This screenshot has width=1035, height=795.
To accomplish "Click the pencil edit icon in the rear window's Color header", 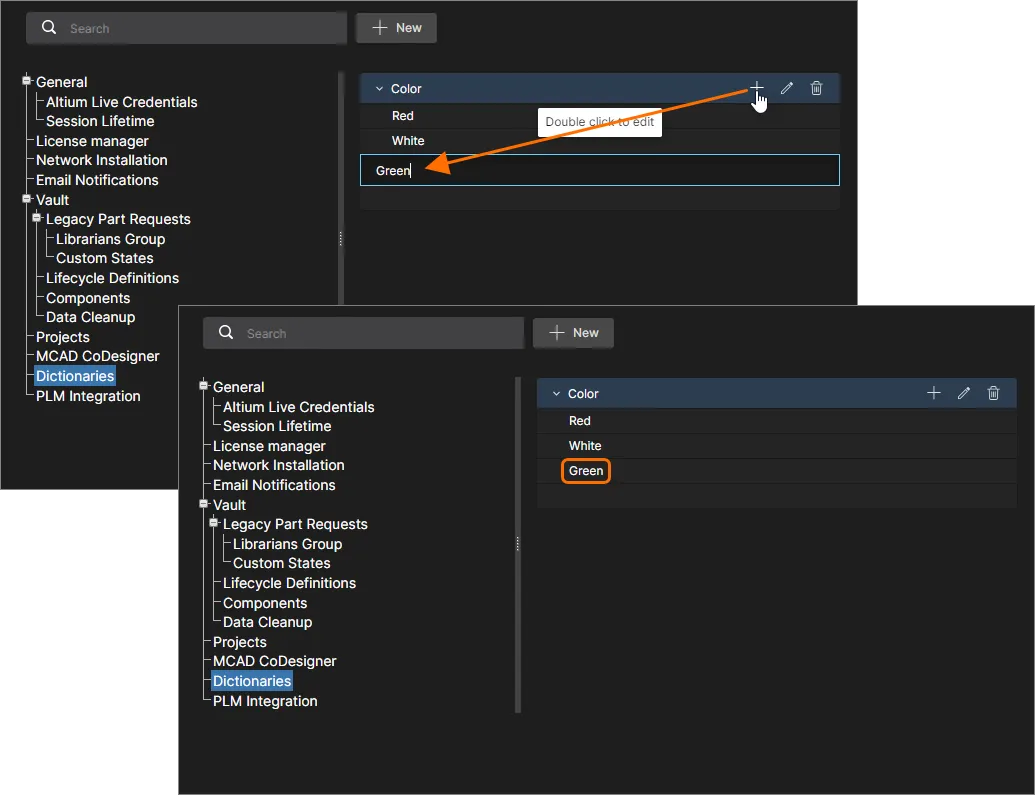I will pos(787,89).
